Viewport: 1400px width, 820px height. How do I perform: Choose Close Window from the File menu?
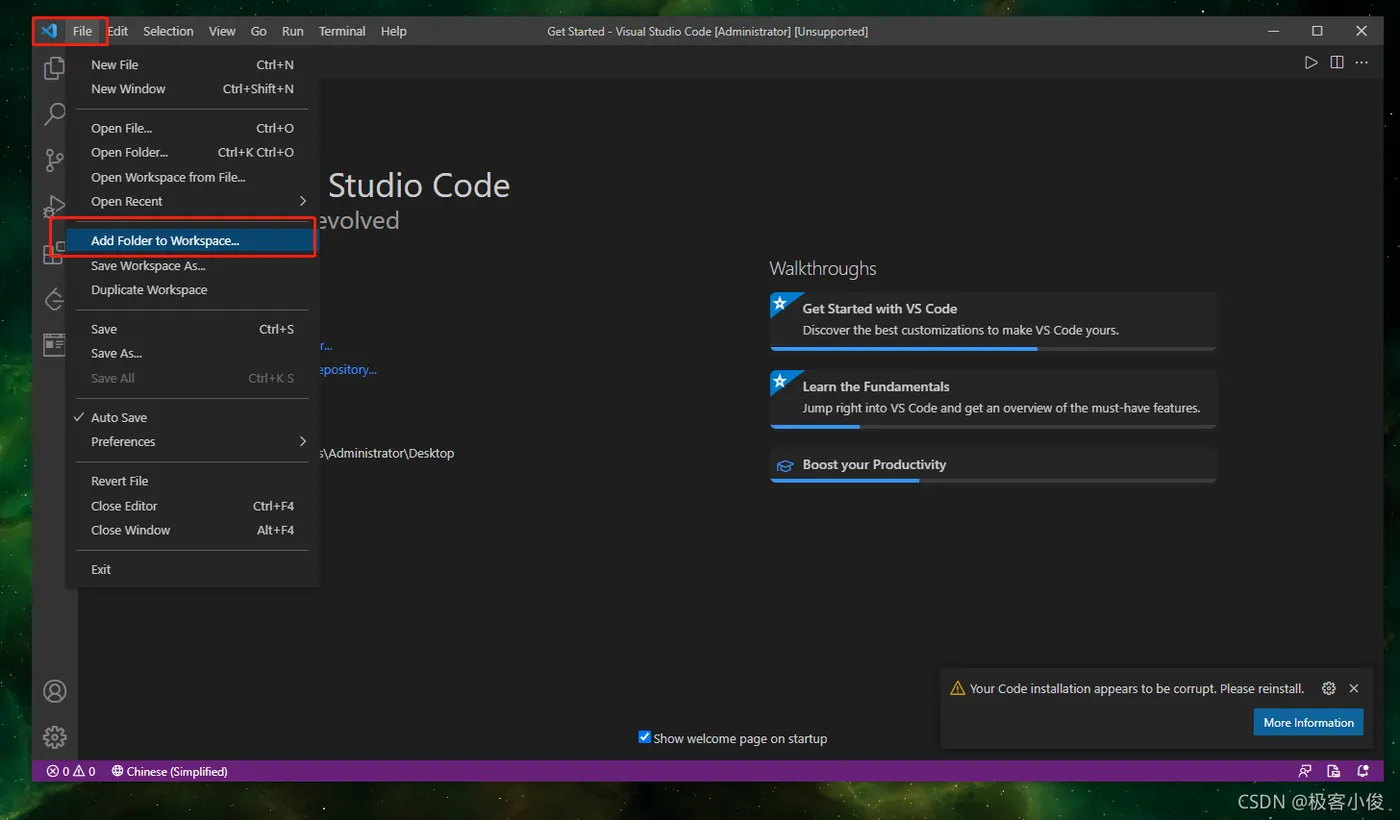(193, 530)
